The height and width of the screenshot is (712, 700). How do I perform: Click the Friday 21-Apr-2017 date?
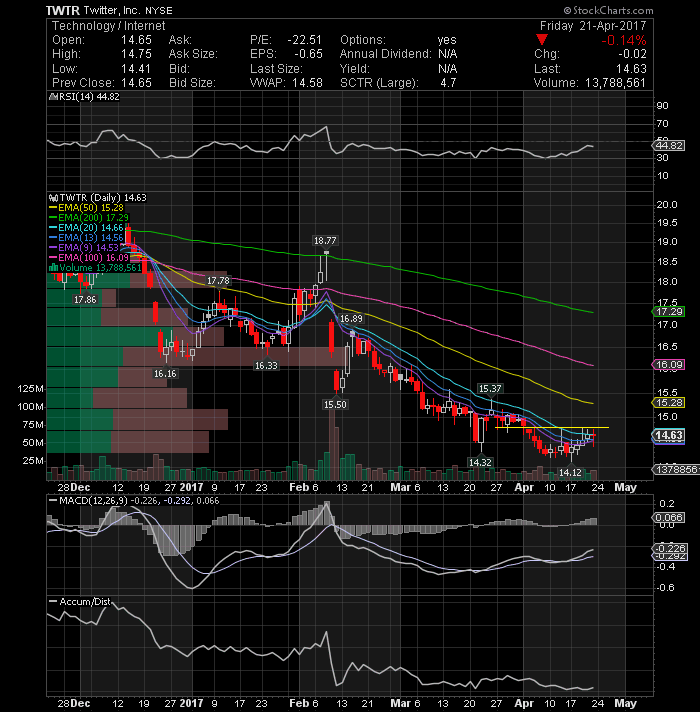pos(593,26)
